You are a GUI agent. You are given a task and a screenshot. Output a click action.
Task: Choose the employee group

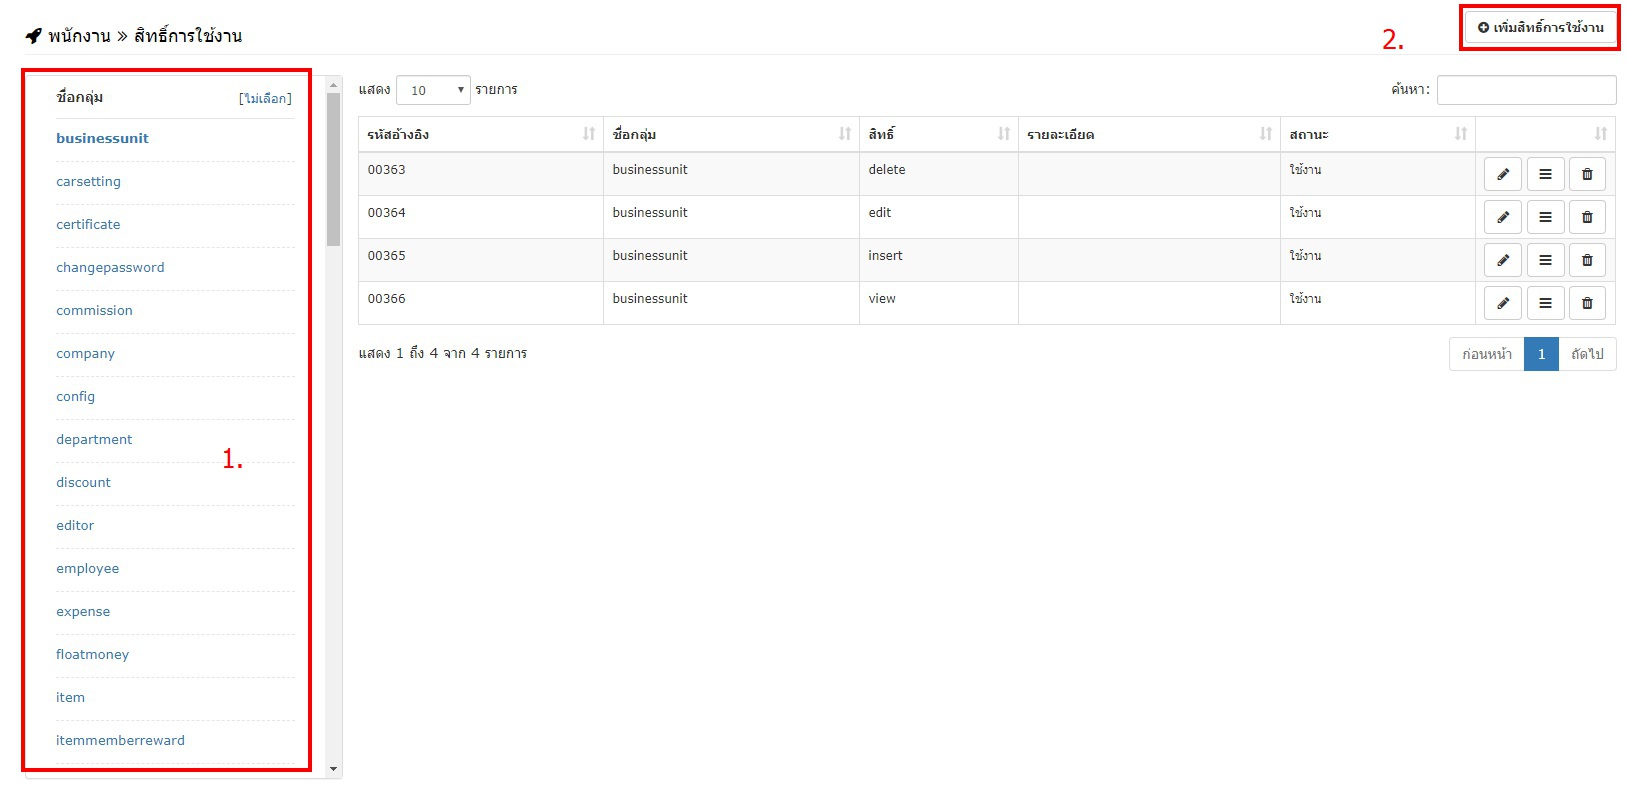87,569
